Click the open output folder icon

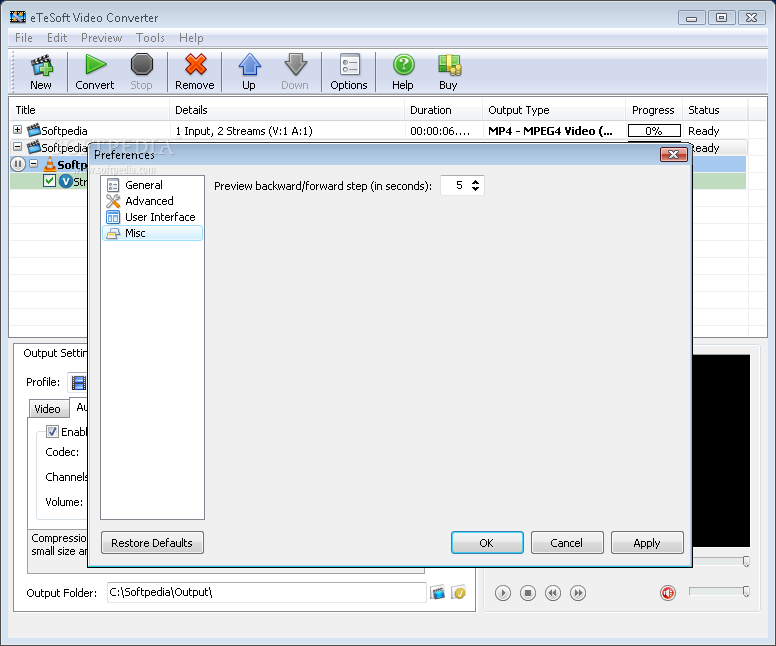coord(459,593)
